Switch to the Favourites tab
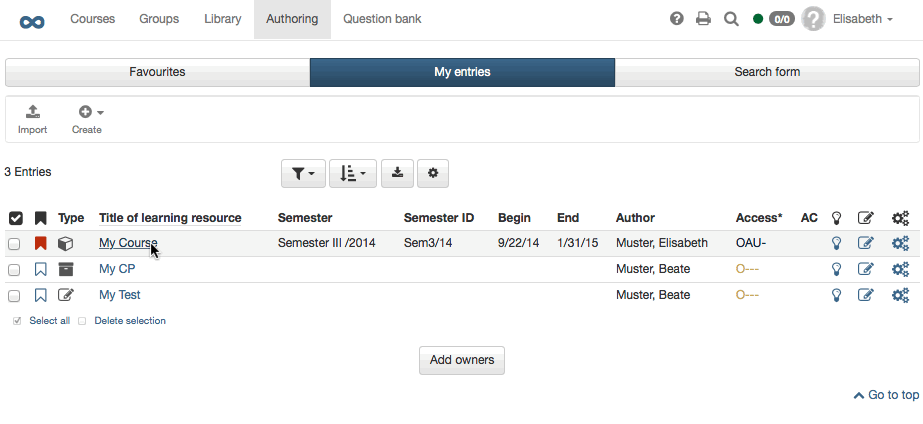Screen dimensions: 923x424 point(157,72)
